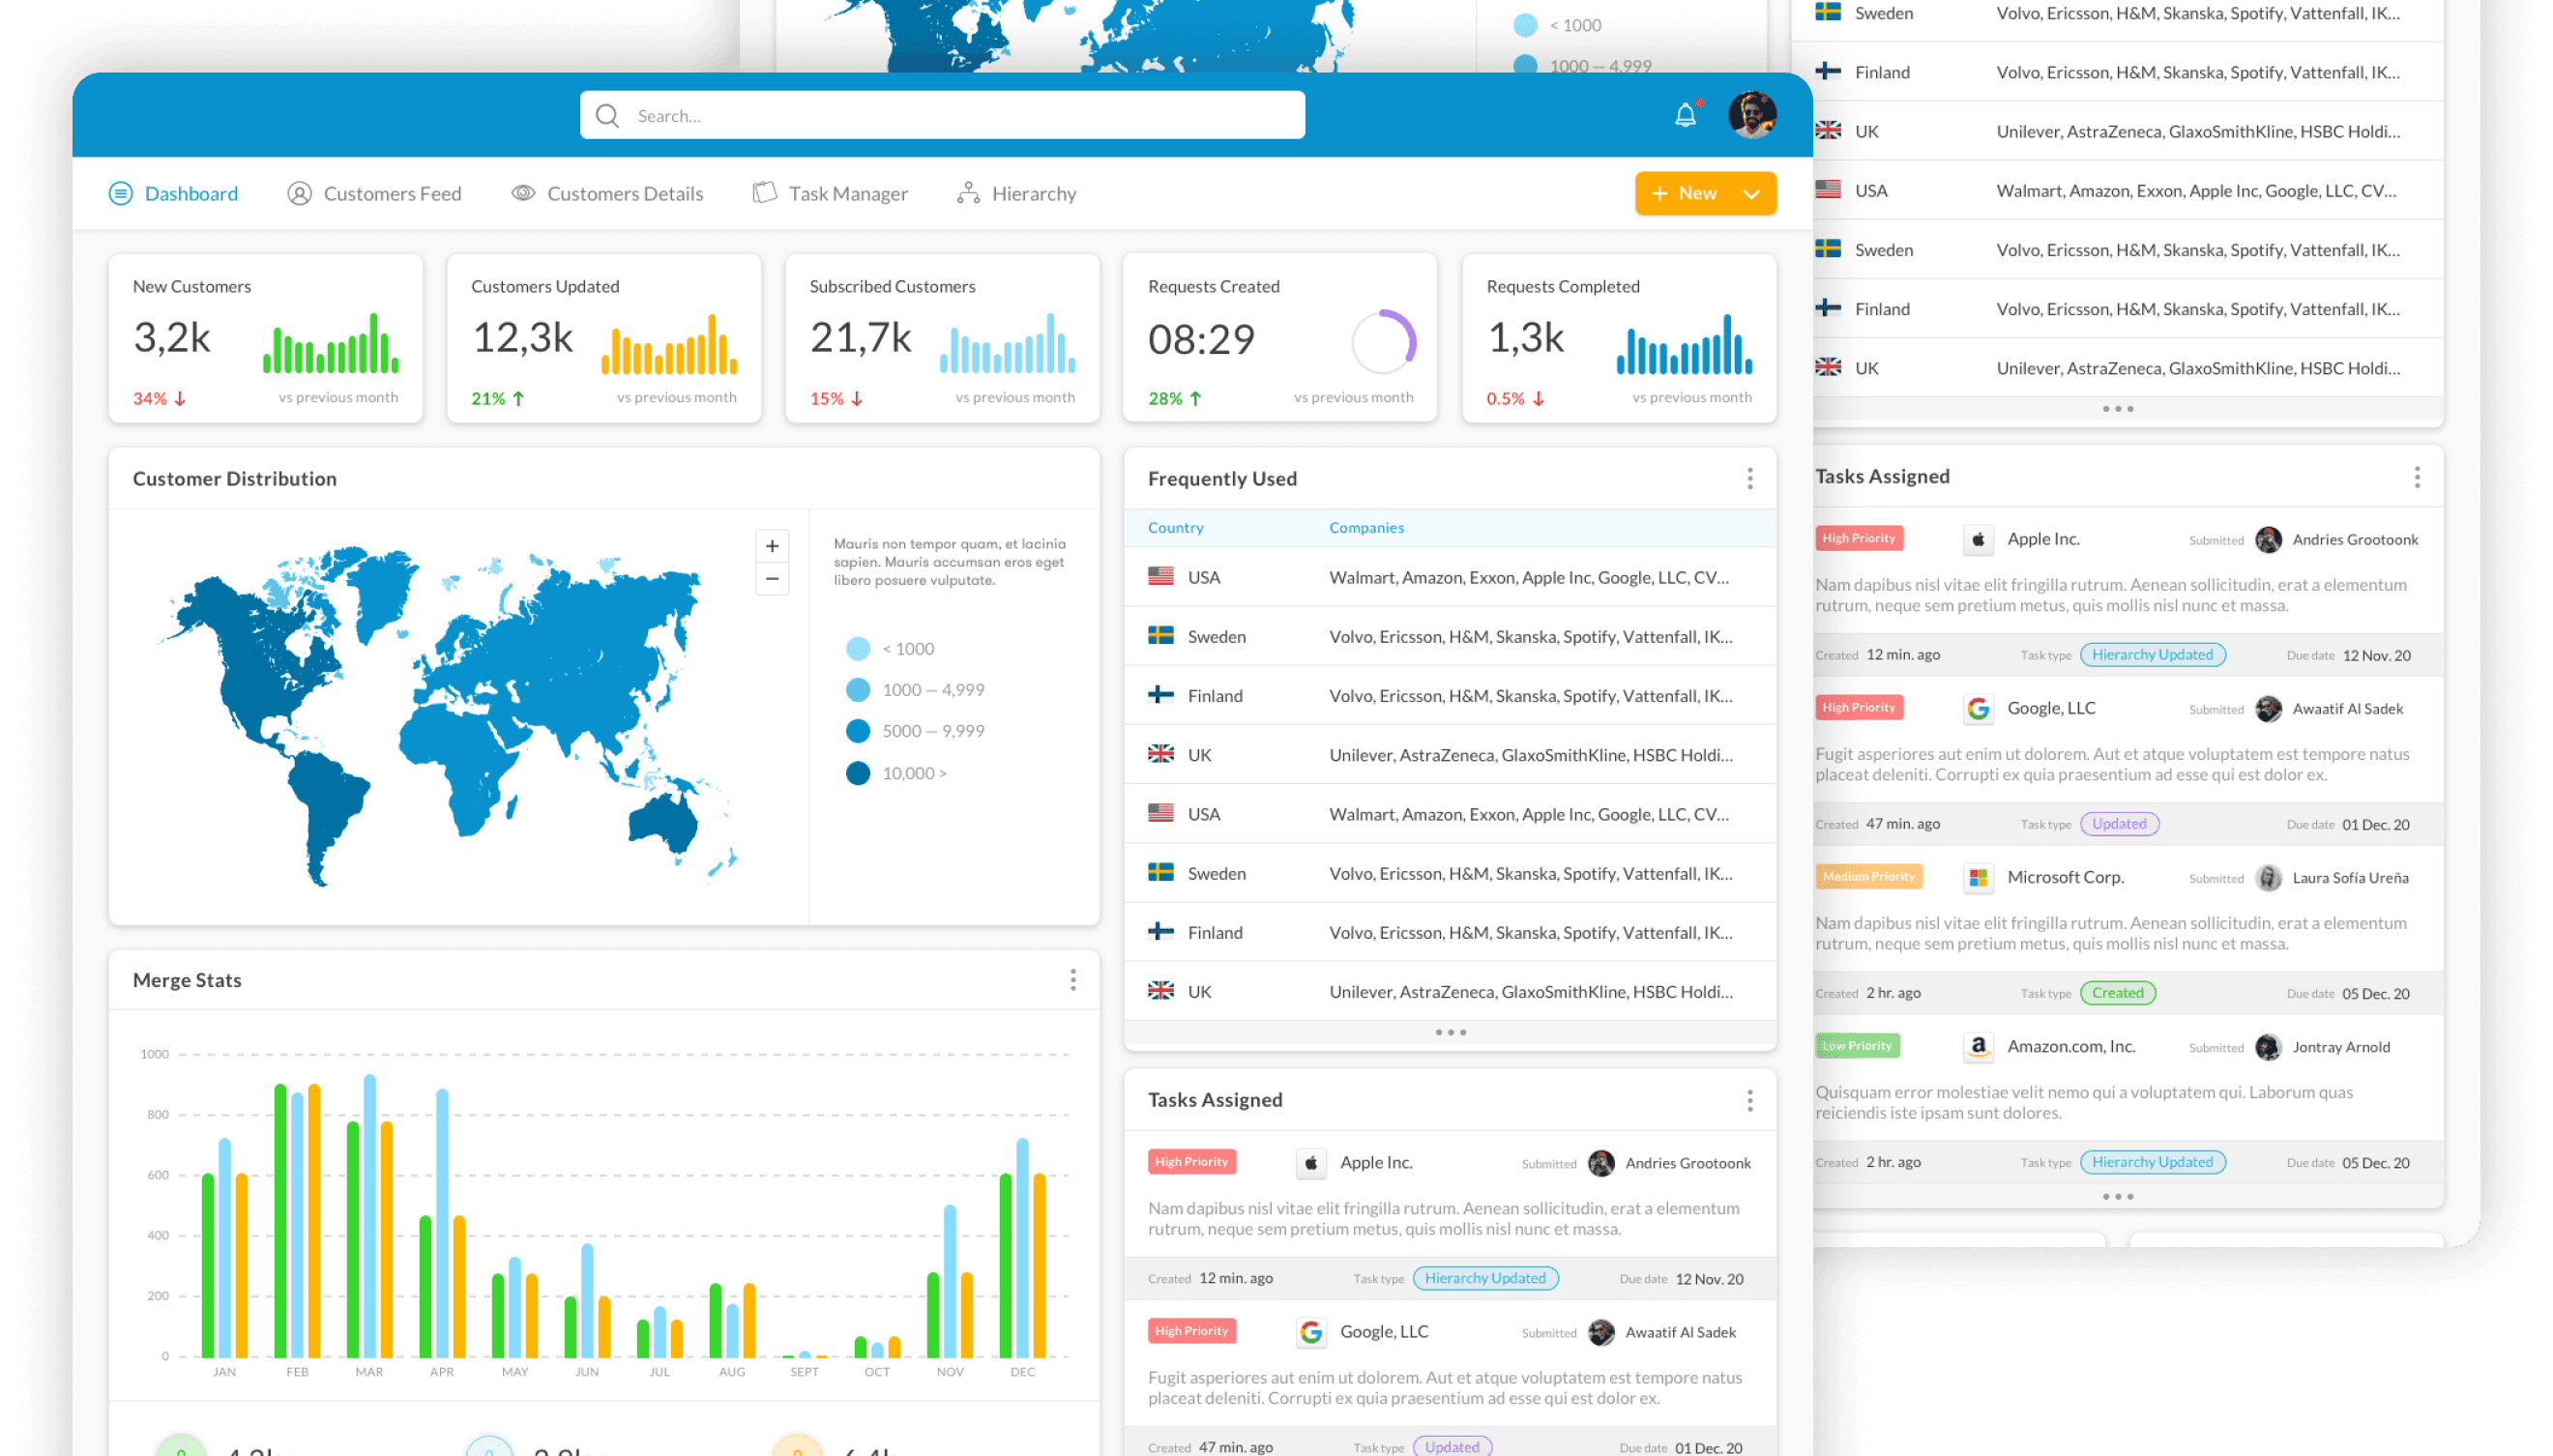Toggle the '5000 — 9,999' legend marker
Screen dimensions: 2553x1456
(858, 731)
